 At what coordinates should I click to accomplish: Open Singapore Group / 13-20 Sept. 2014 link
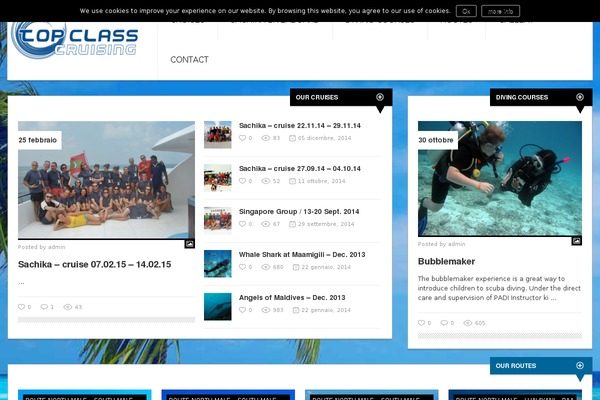pos(299,212)
